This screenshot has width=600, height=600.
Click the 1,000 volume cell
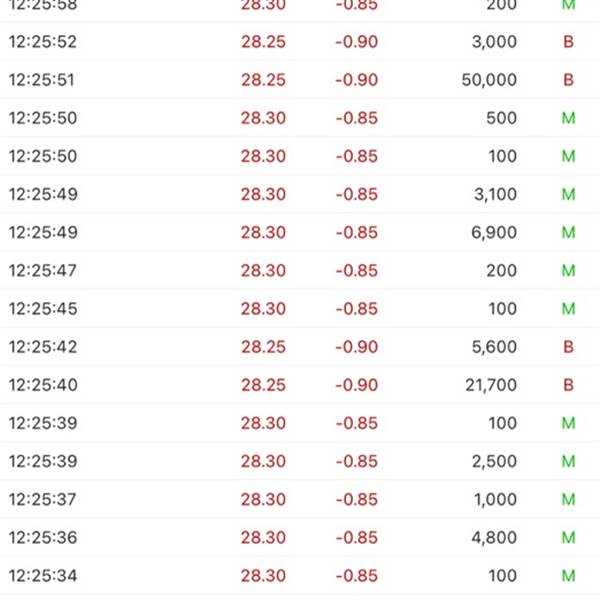(495, 499)
